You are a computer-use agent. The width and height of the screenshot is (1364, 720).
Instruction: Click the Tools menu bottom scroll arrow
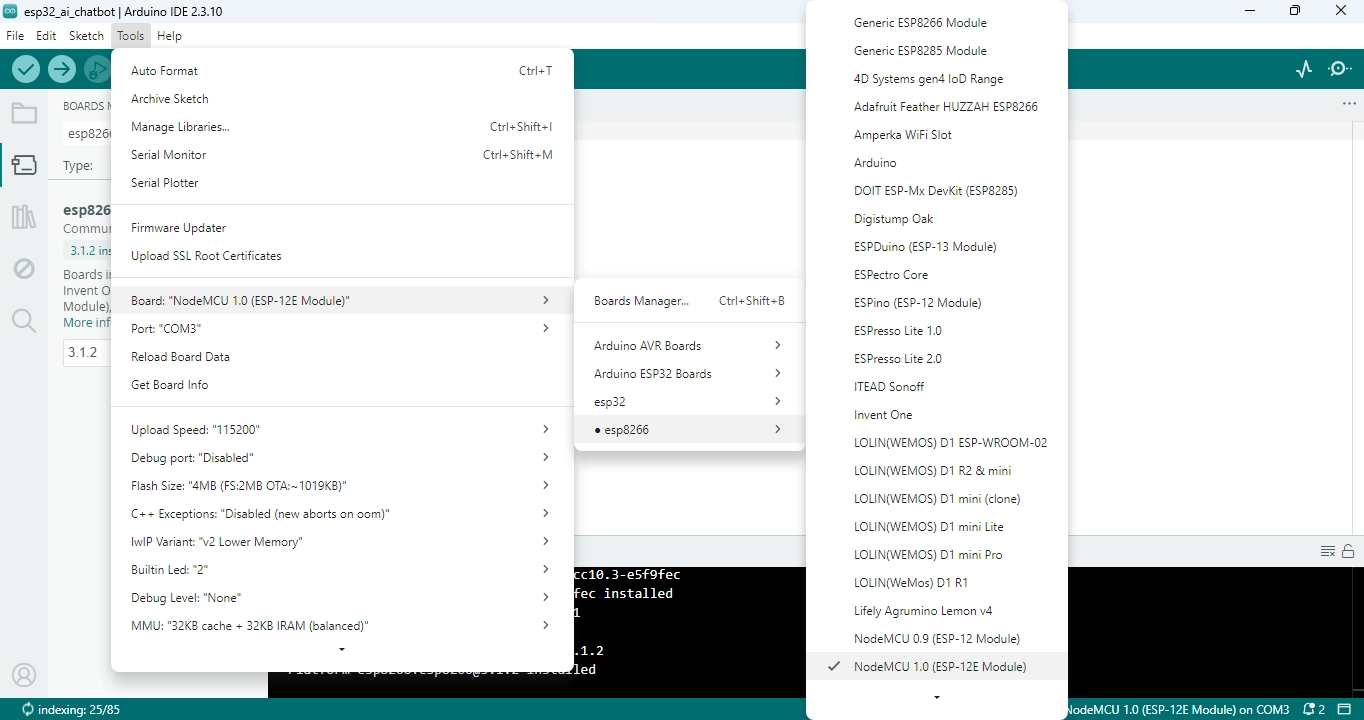tap(342, 650)
